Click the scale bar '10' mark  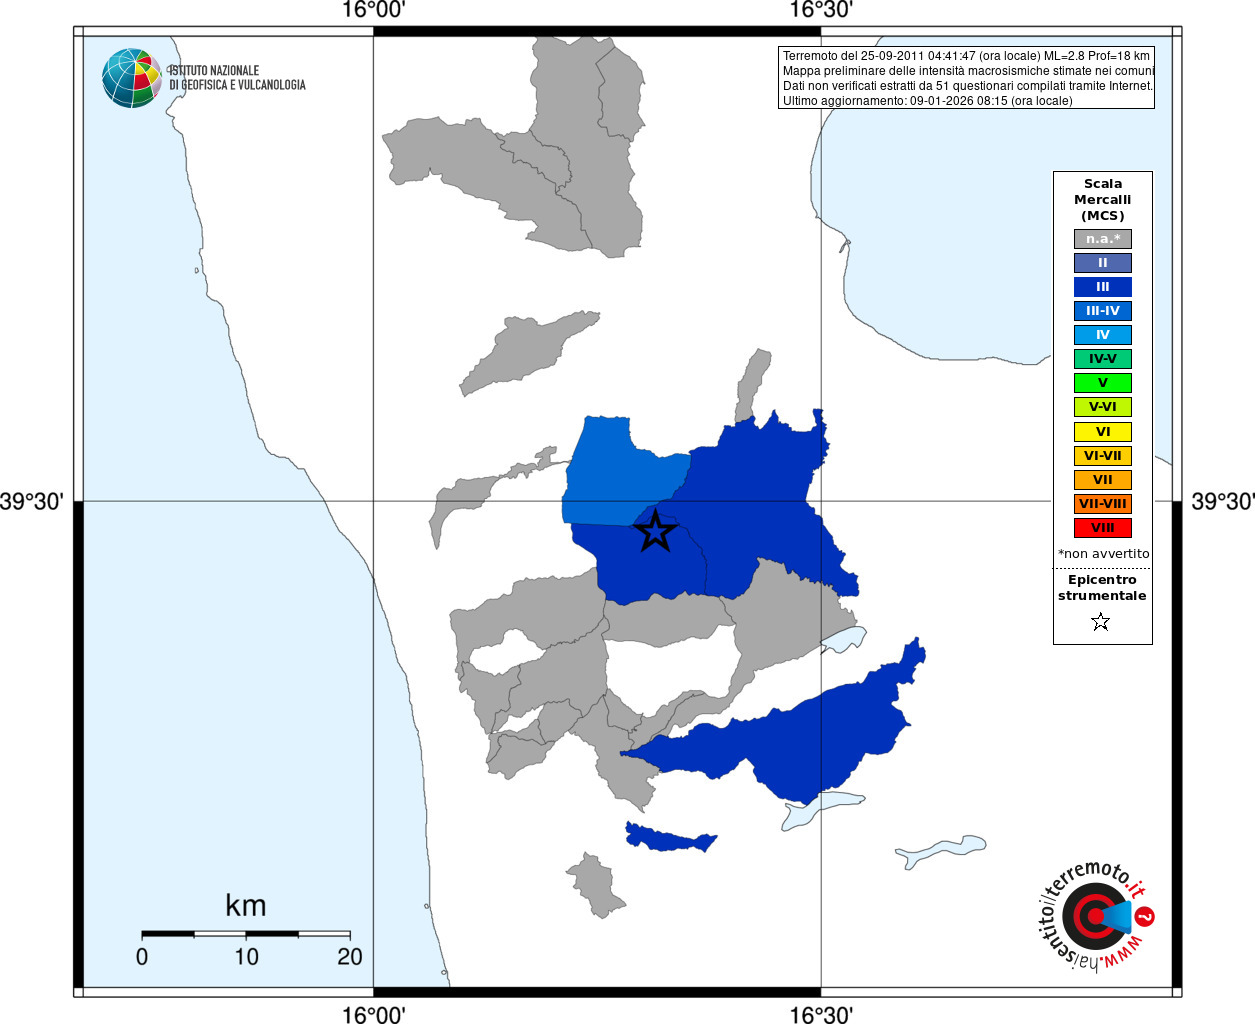tap(246, 957)
